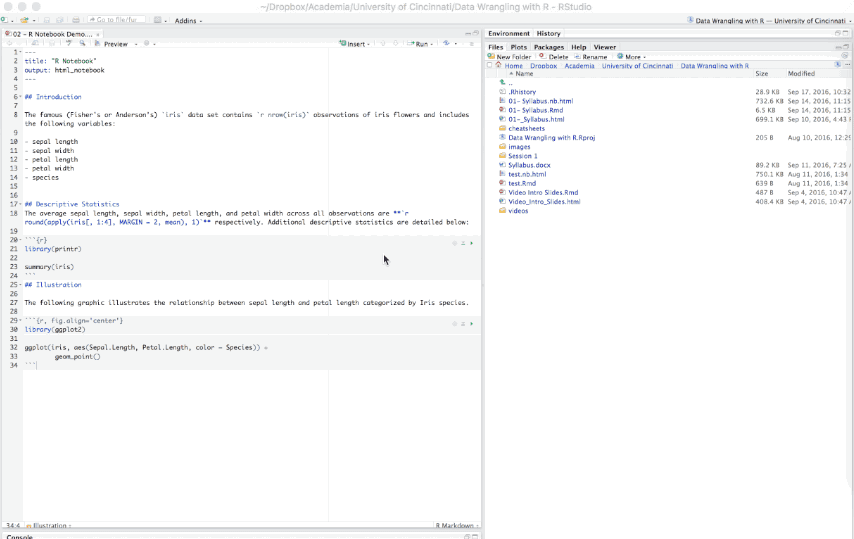The height and width of the screenshot is (539, 854).
Task: Open chunk options gear for ggplot2 chunk
Action: tap(455, 323)
